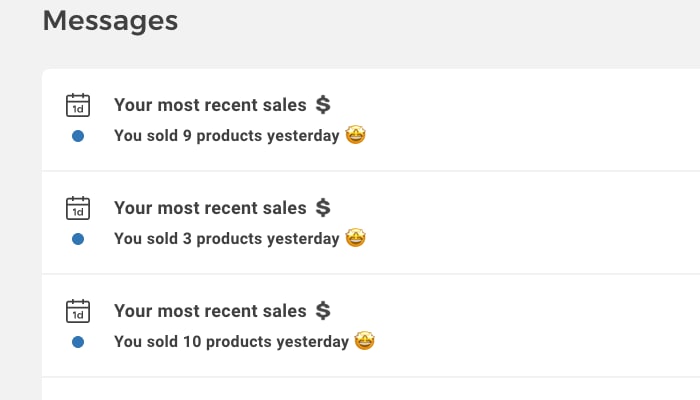Click the star-eyes emoji after 9 products yesterday
Viewport: 700px width, 400px height.
pyautogui.click(x=355, y=135)
